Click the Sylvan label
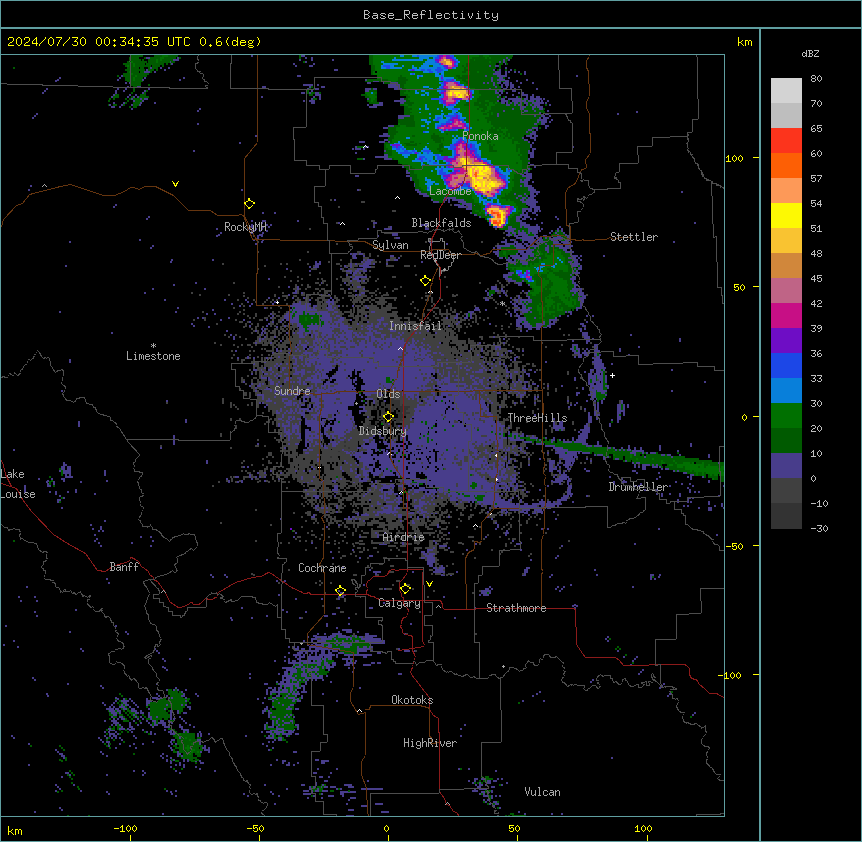862x842 pixels. tap(390, 245)
